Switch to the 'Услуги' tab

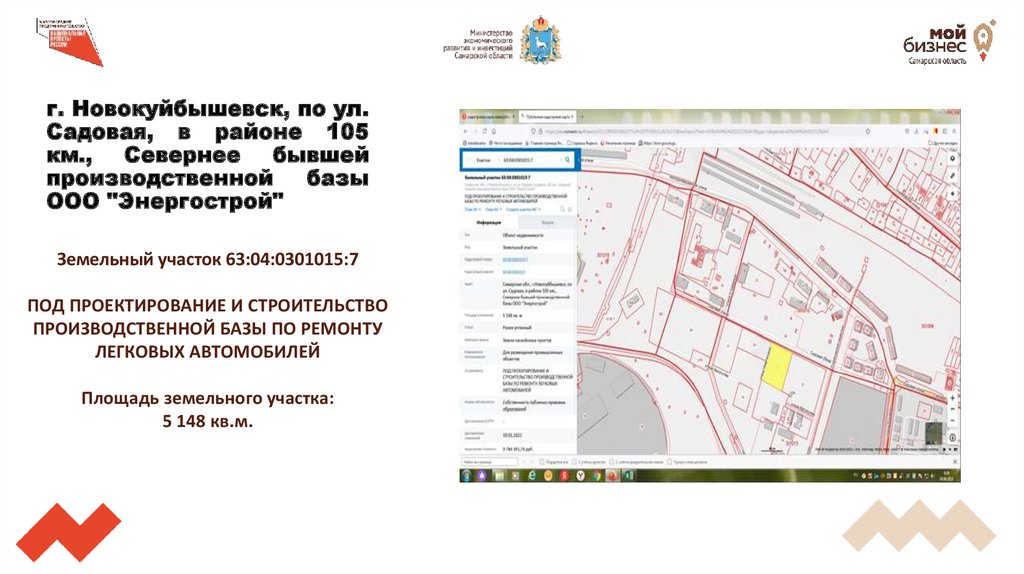548,223
